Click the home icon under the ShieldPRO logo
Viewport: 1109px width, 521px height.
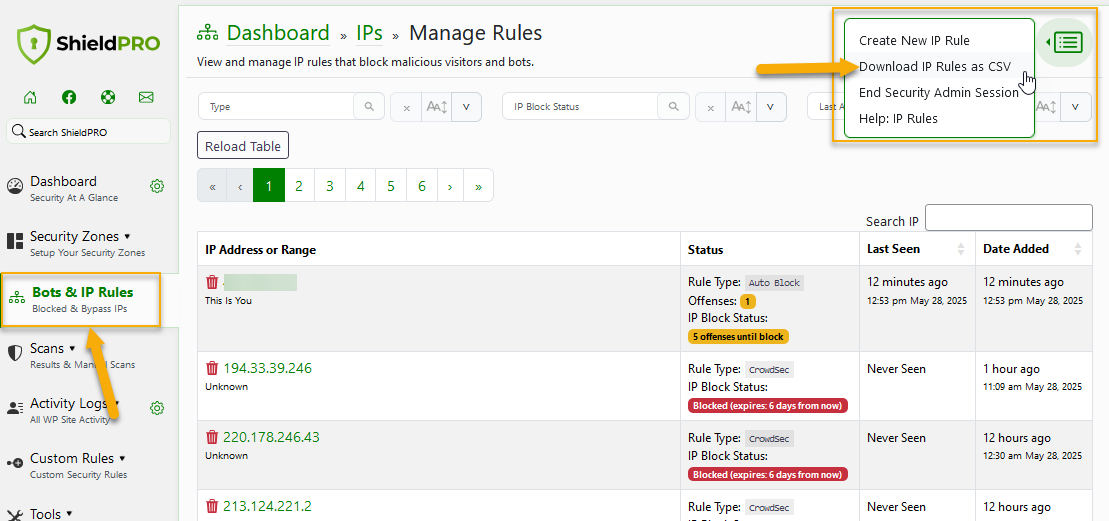pos(30,98)
